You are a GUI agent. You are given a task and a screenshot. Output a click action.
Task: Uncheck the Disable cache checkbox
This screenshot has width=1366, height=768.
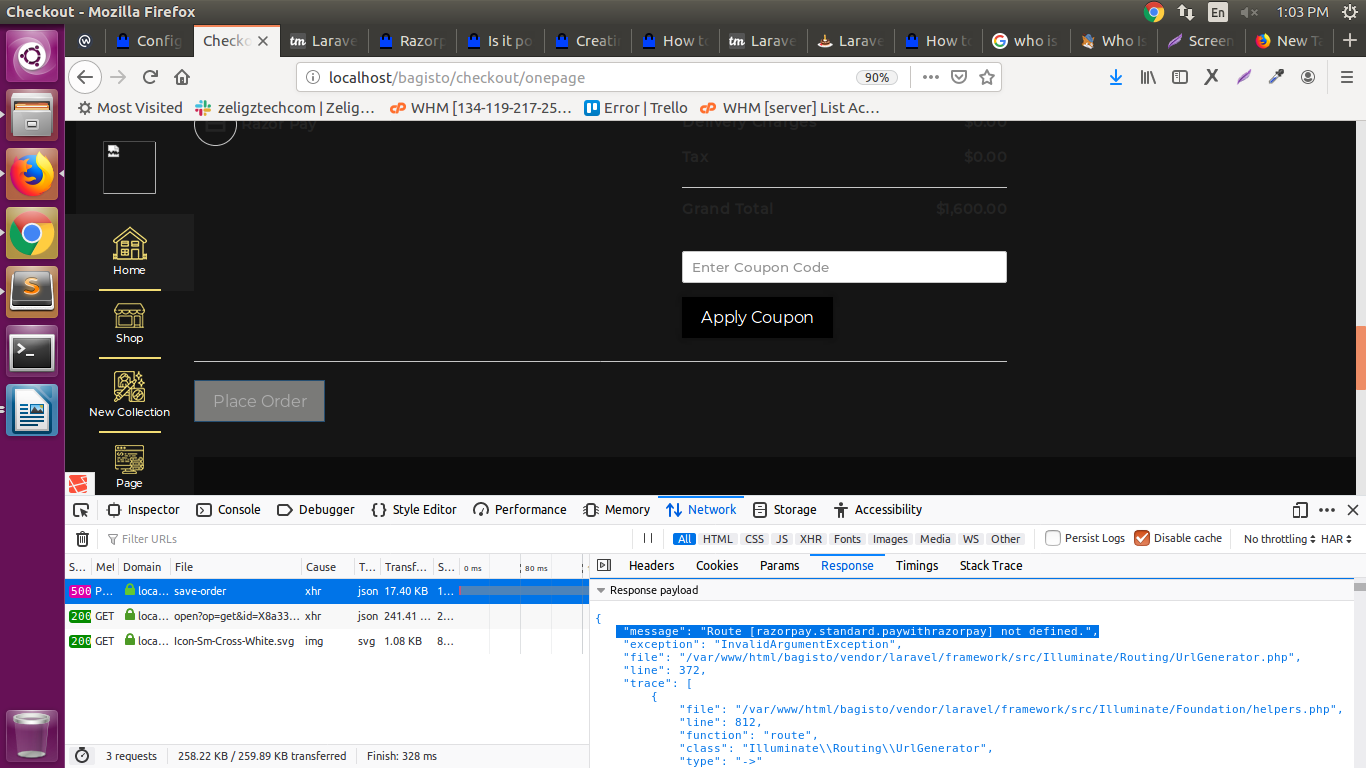click(x=1142, y=538)
